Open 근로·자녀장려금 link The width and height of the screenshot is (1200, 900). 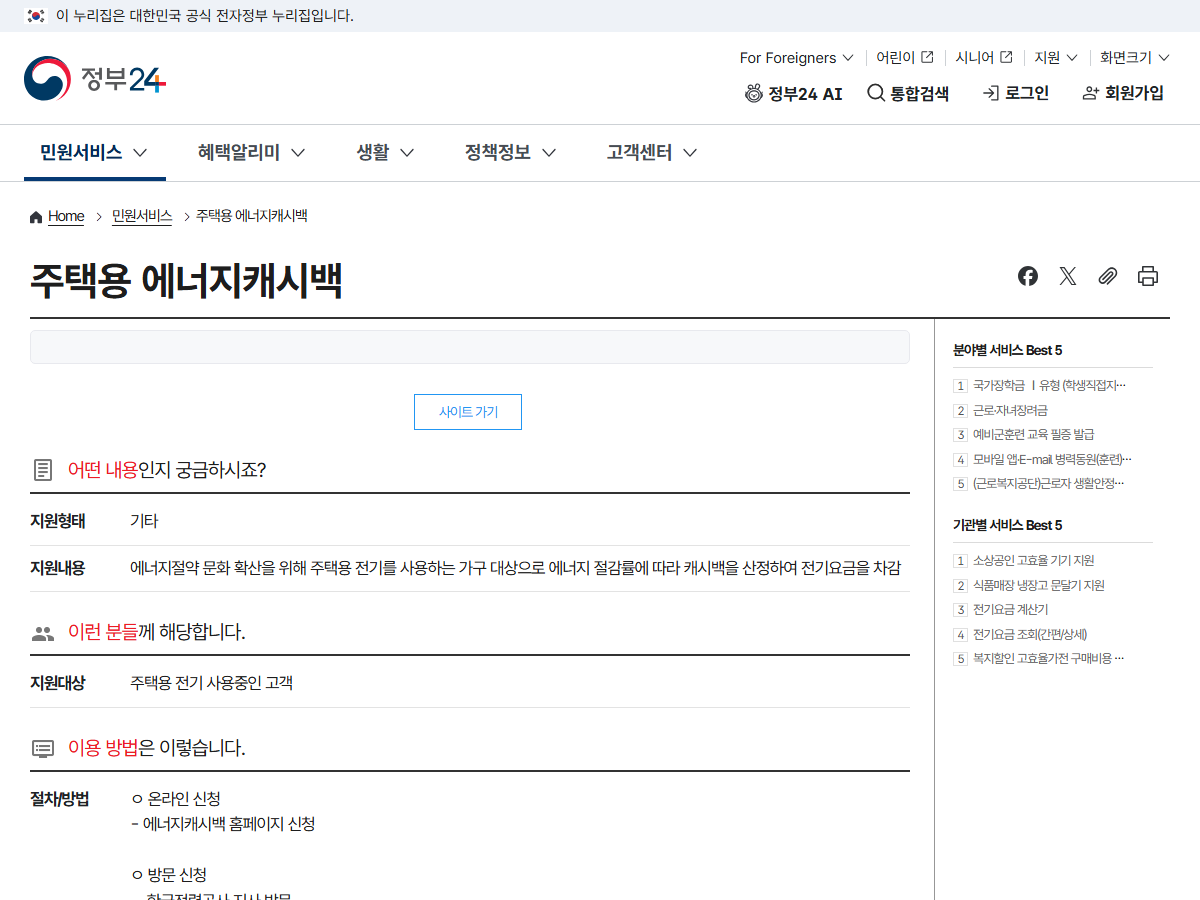click(1010, 410)
